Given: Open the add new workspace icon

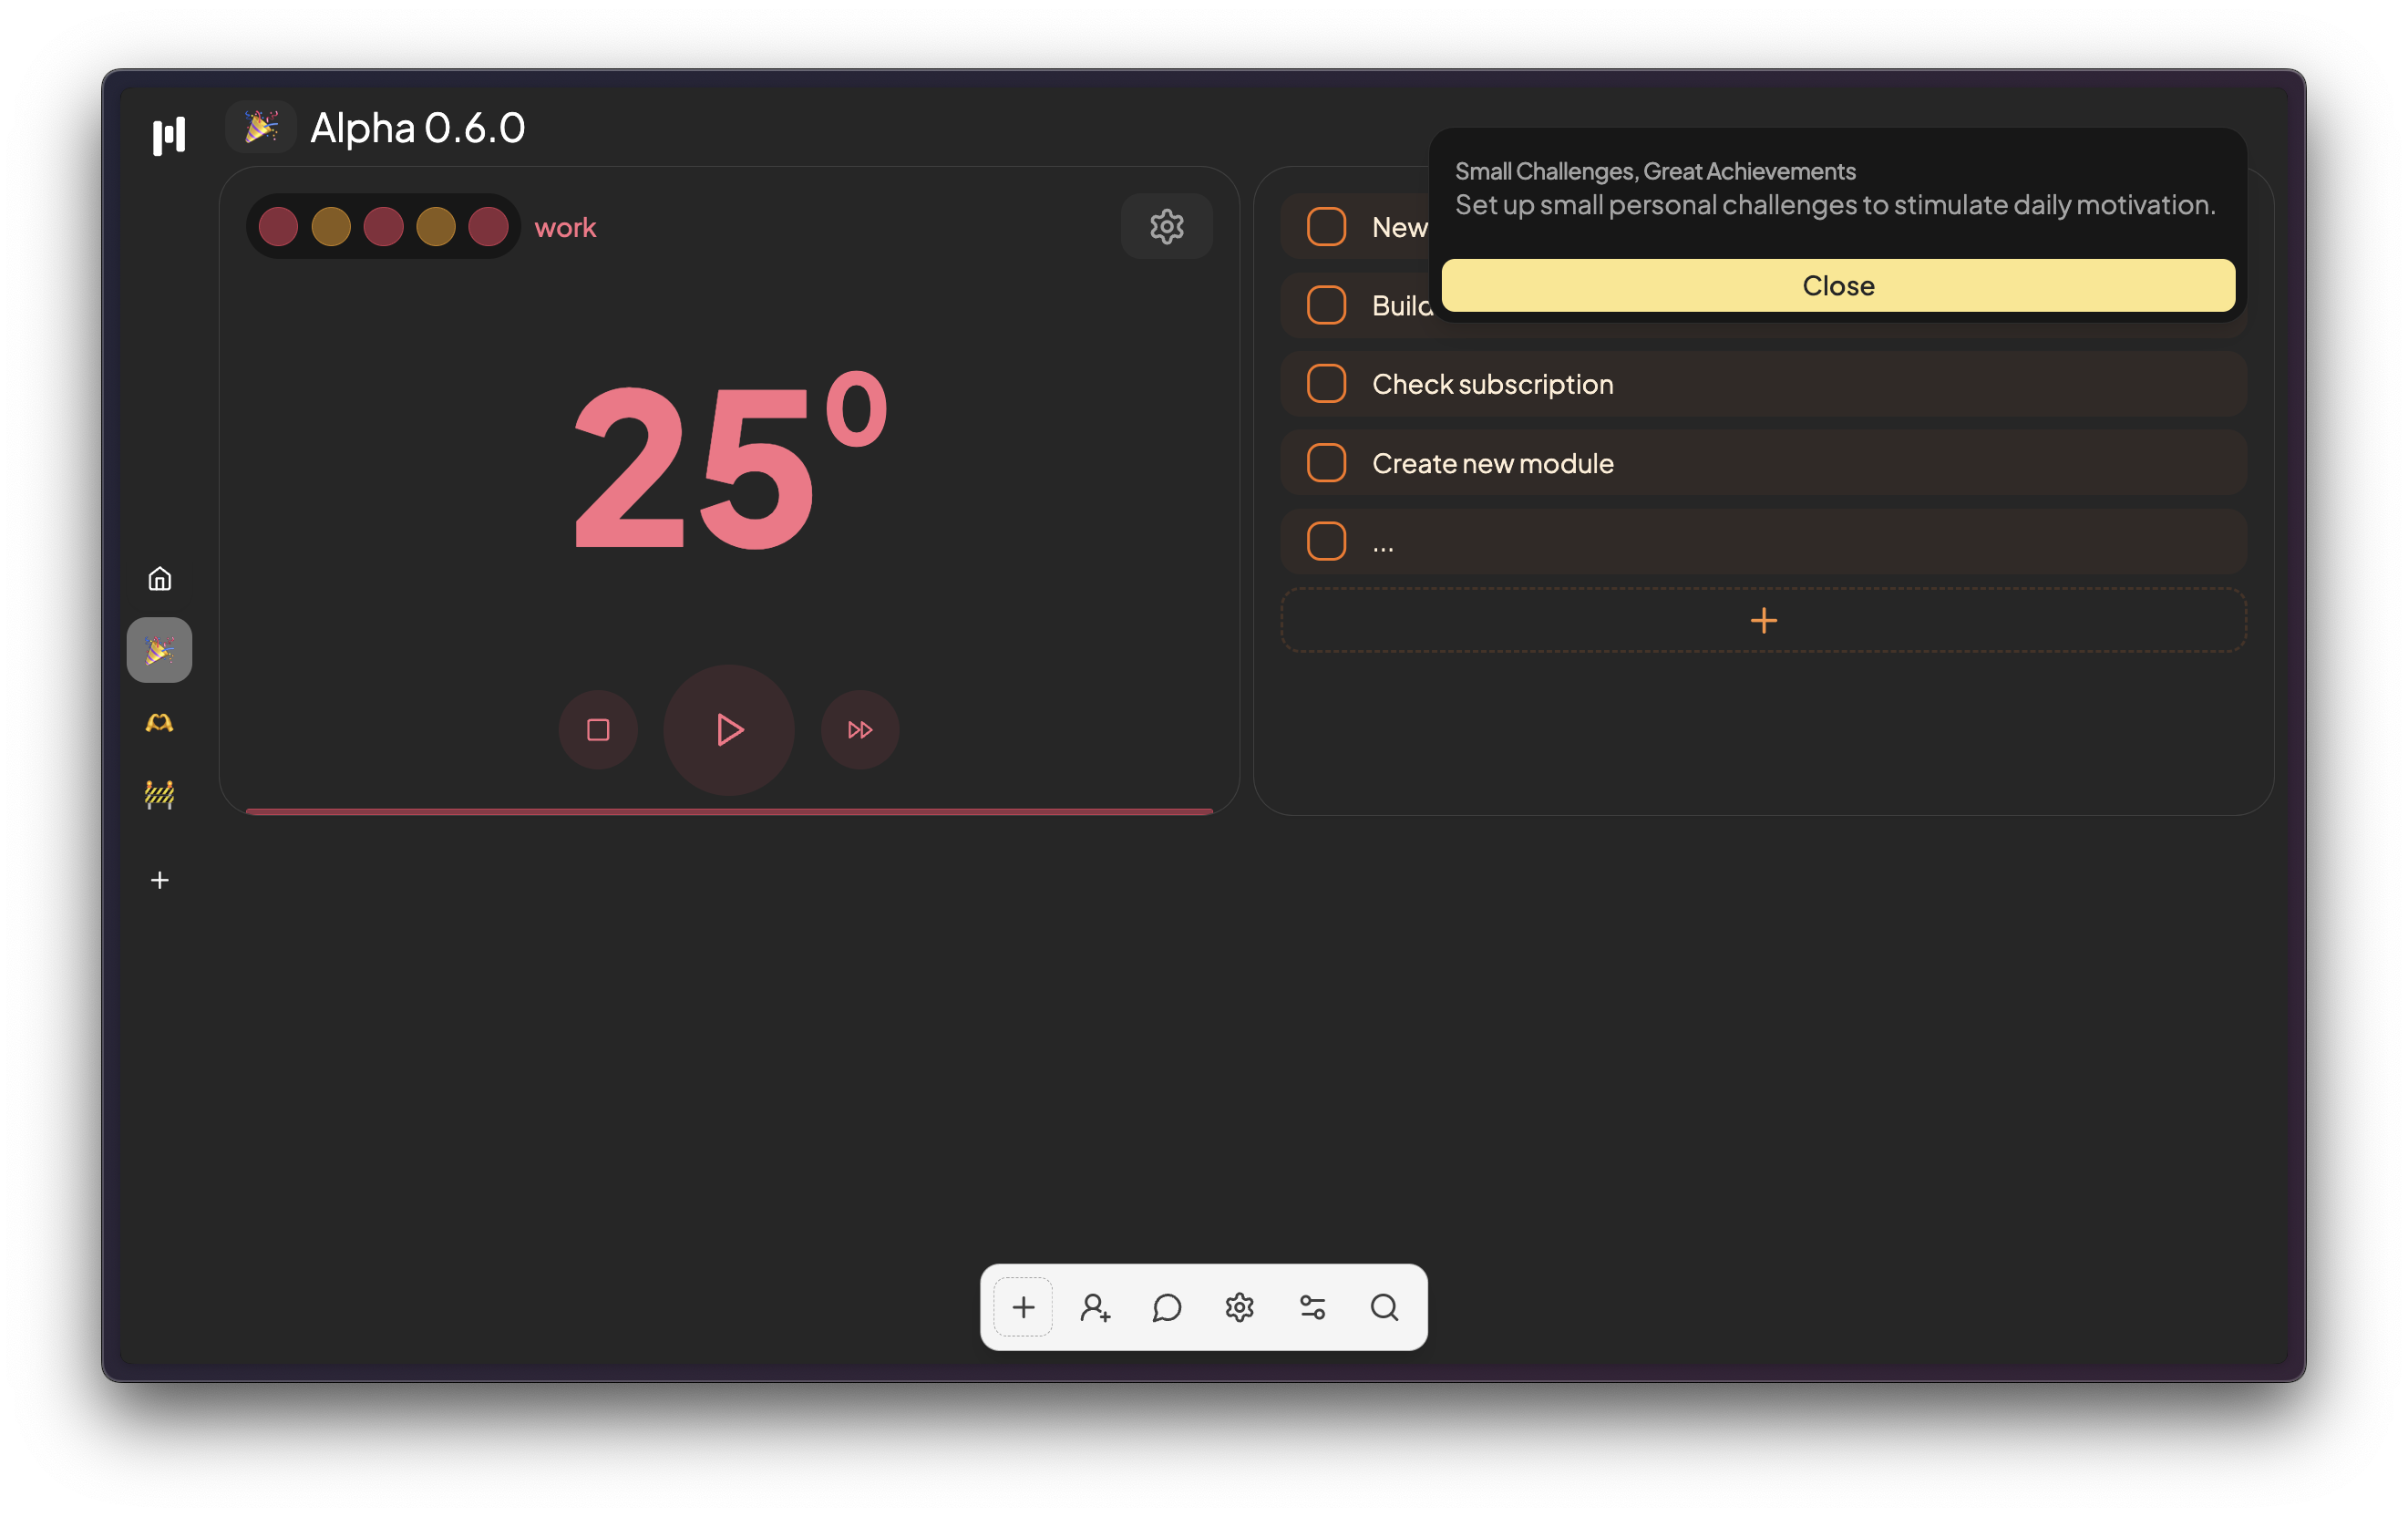Looking at the screenshot, I should [160, 879].
